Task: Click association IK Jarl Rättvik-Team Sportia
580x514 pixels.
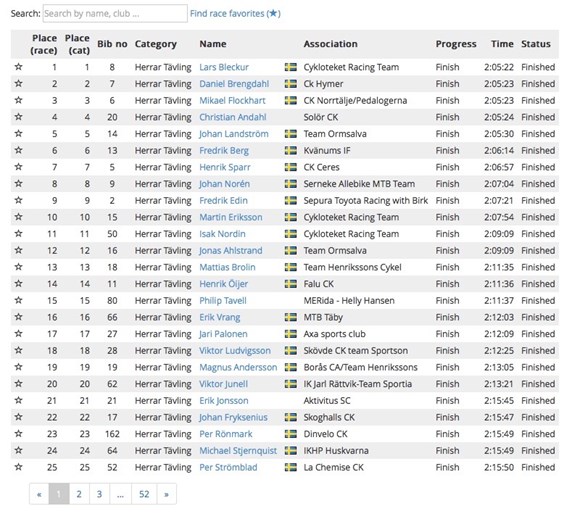Action: 358,384
